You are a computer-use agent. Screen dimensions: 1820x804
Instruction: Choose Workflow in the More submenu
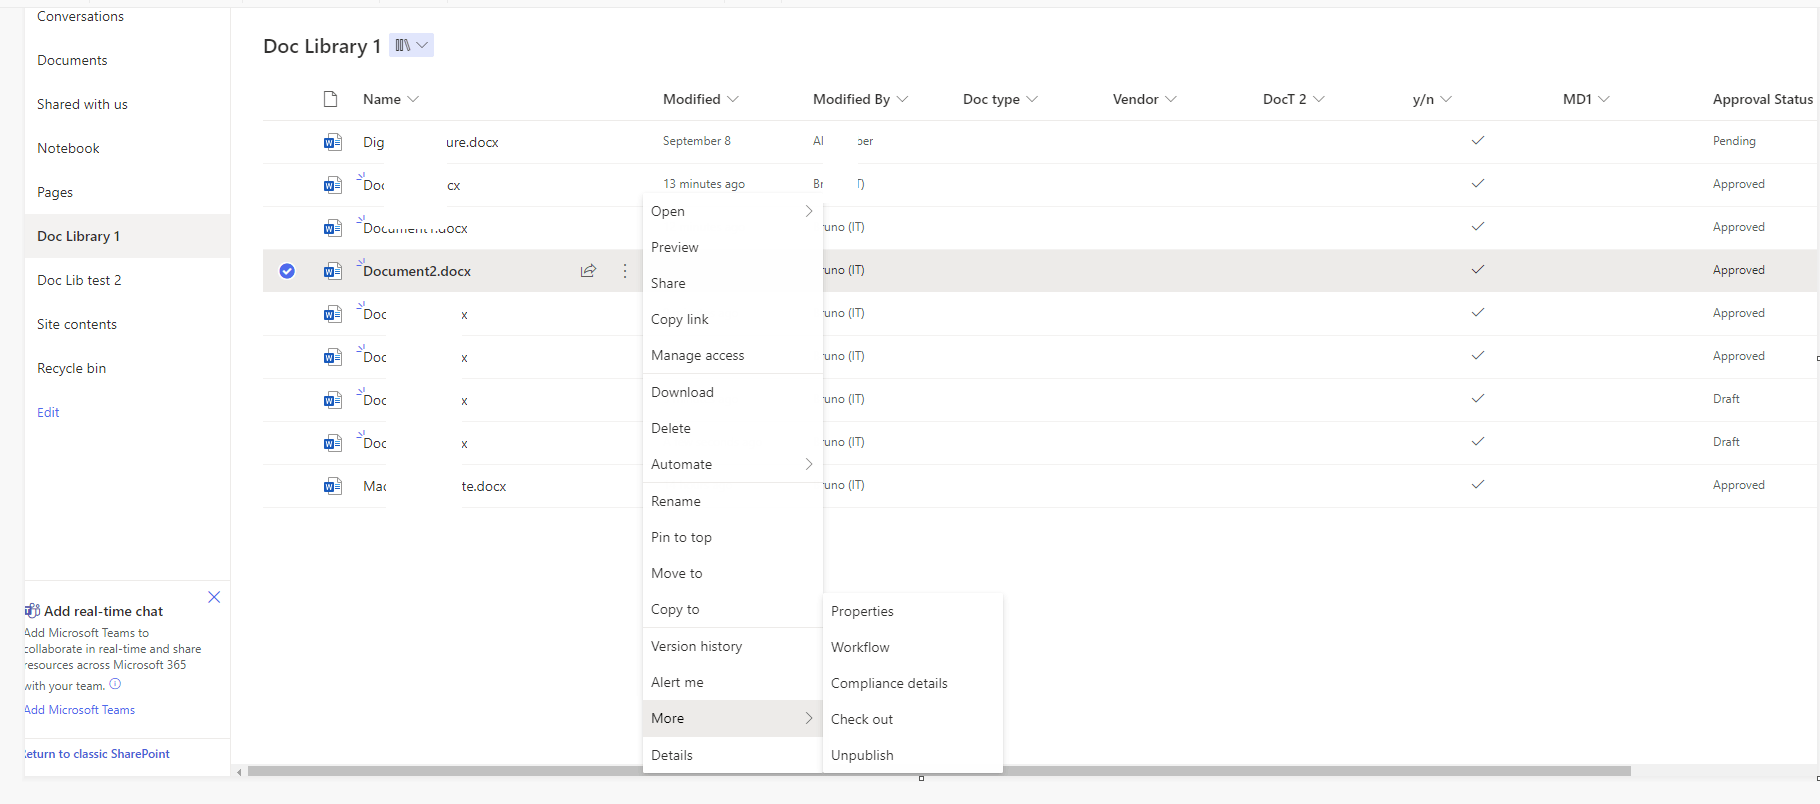point(912,647)
